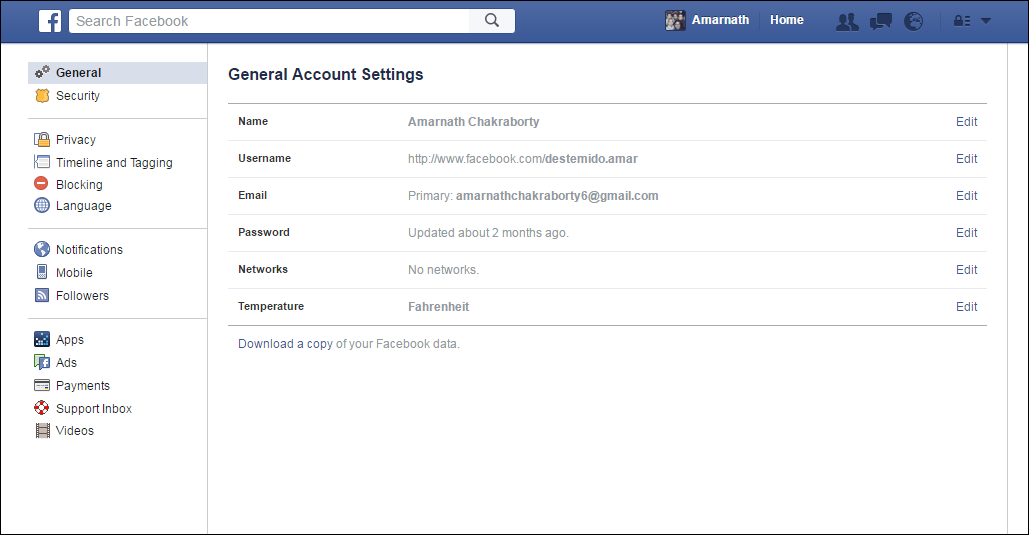Open Payments settings label
The height and width of the screenshot is (535, 1029).
(83, 385)
